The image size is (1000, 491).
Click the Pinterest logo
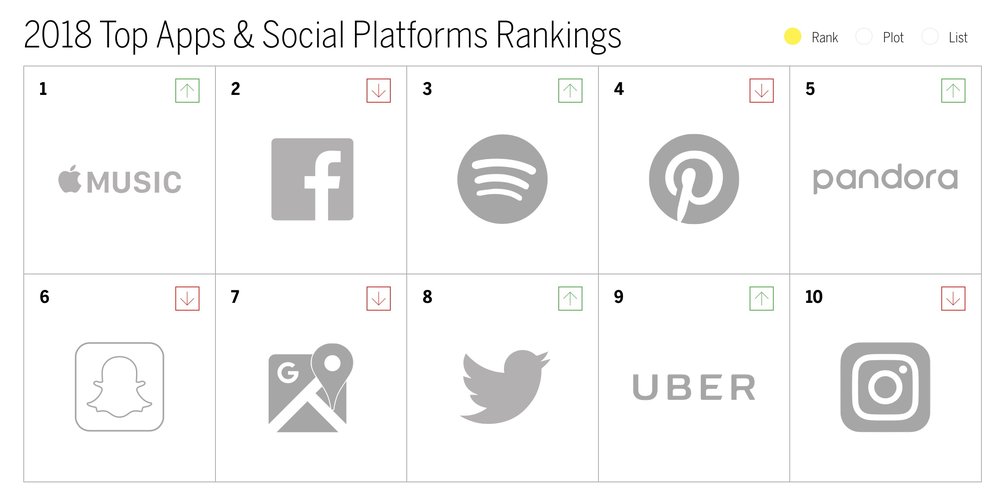[694, 179]
